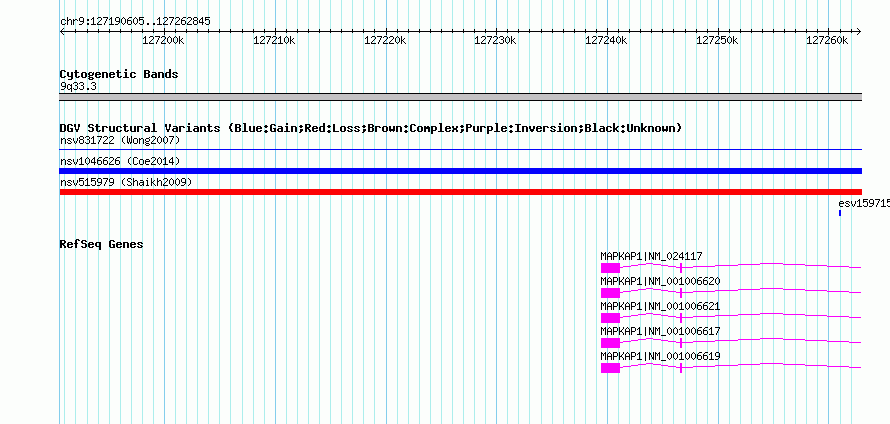Select the DGV Structural Variants track title
The width and height of the screenshot is (890, 424).
point(371,128)
